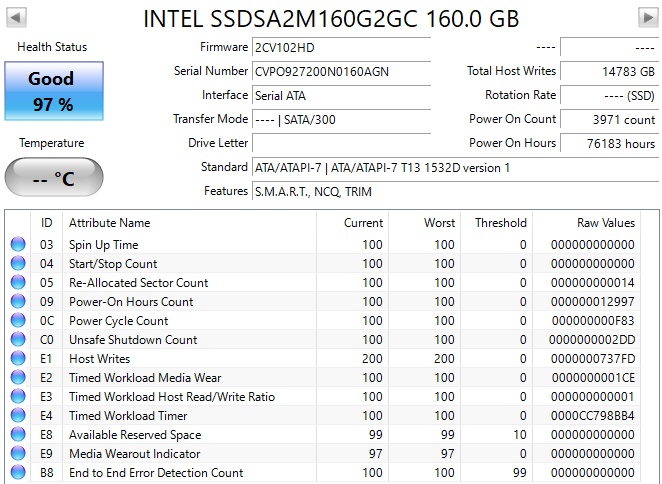Select the Unsafe Shutdown Count attribute name
This screenshot has height=484, width=662.
coord(133,340)
